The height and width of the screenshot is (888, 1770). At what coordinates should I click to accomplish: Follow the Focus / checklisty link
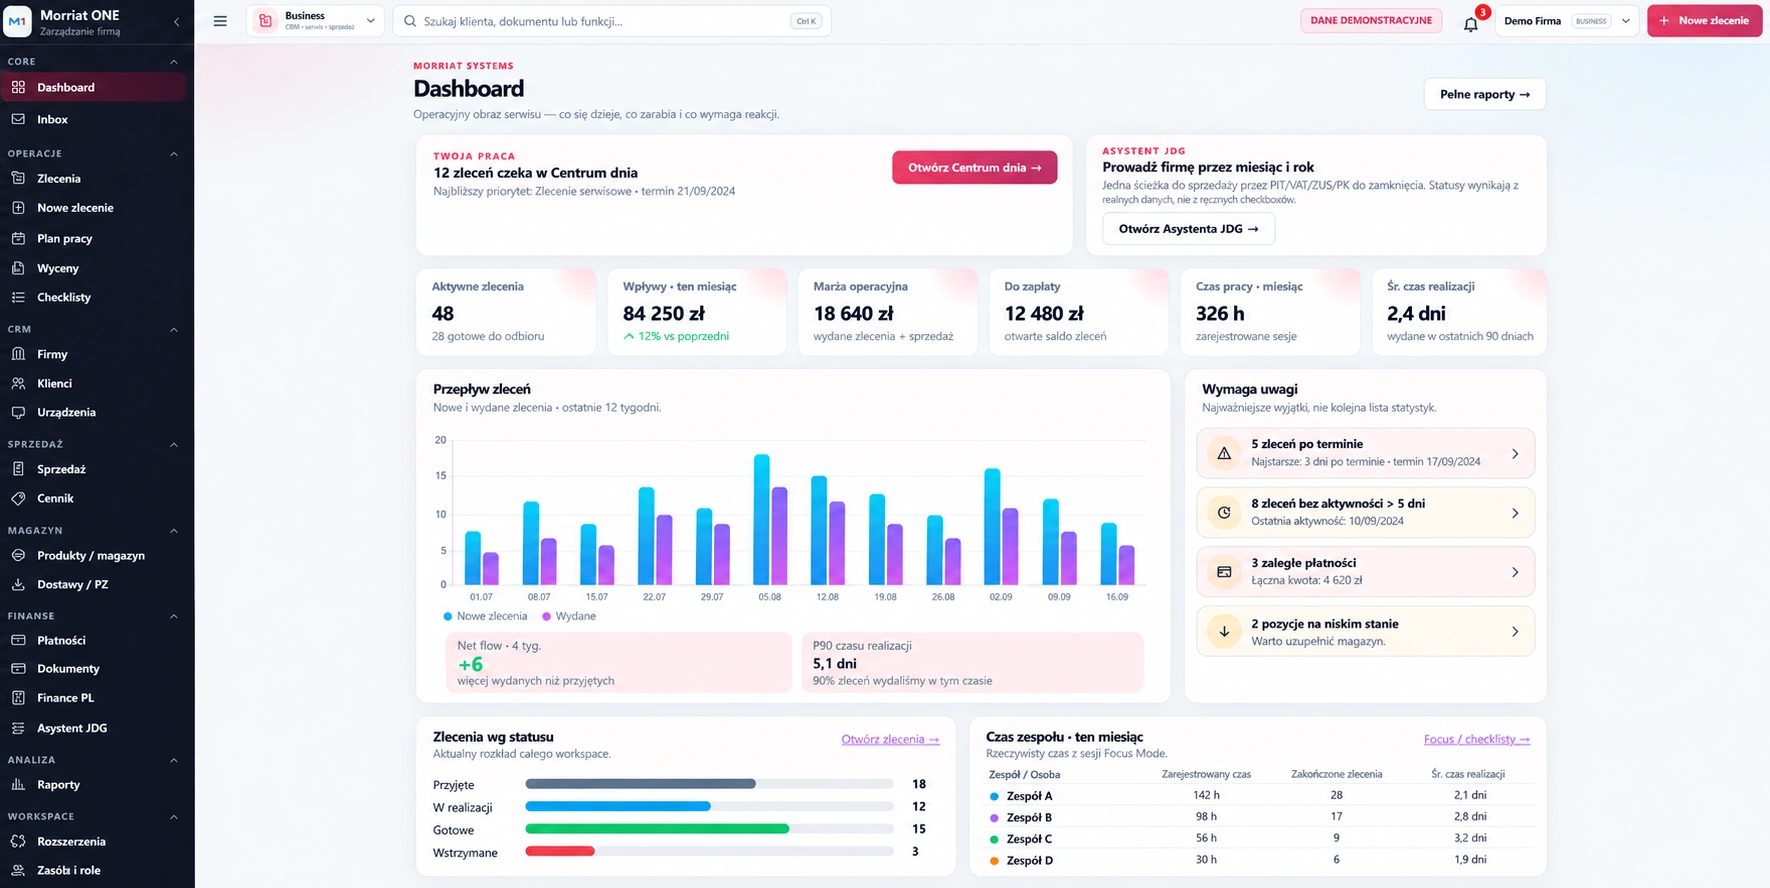[x=1476, y=739]
